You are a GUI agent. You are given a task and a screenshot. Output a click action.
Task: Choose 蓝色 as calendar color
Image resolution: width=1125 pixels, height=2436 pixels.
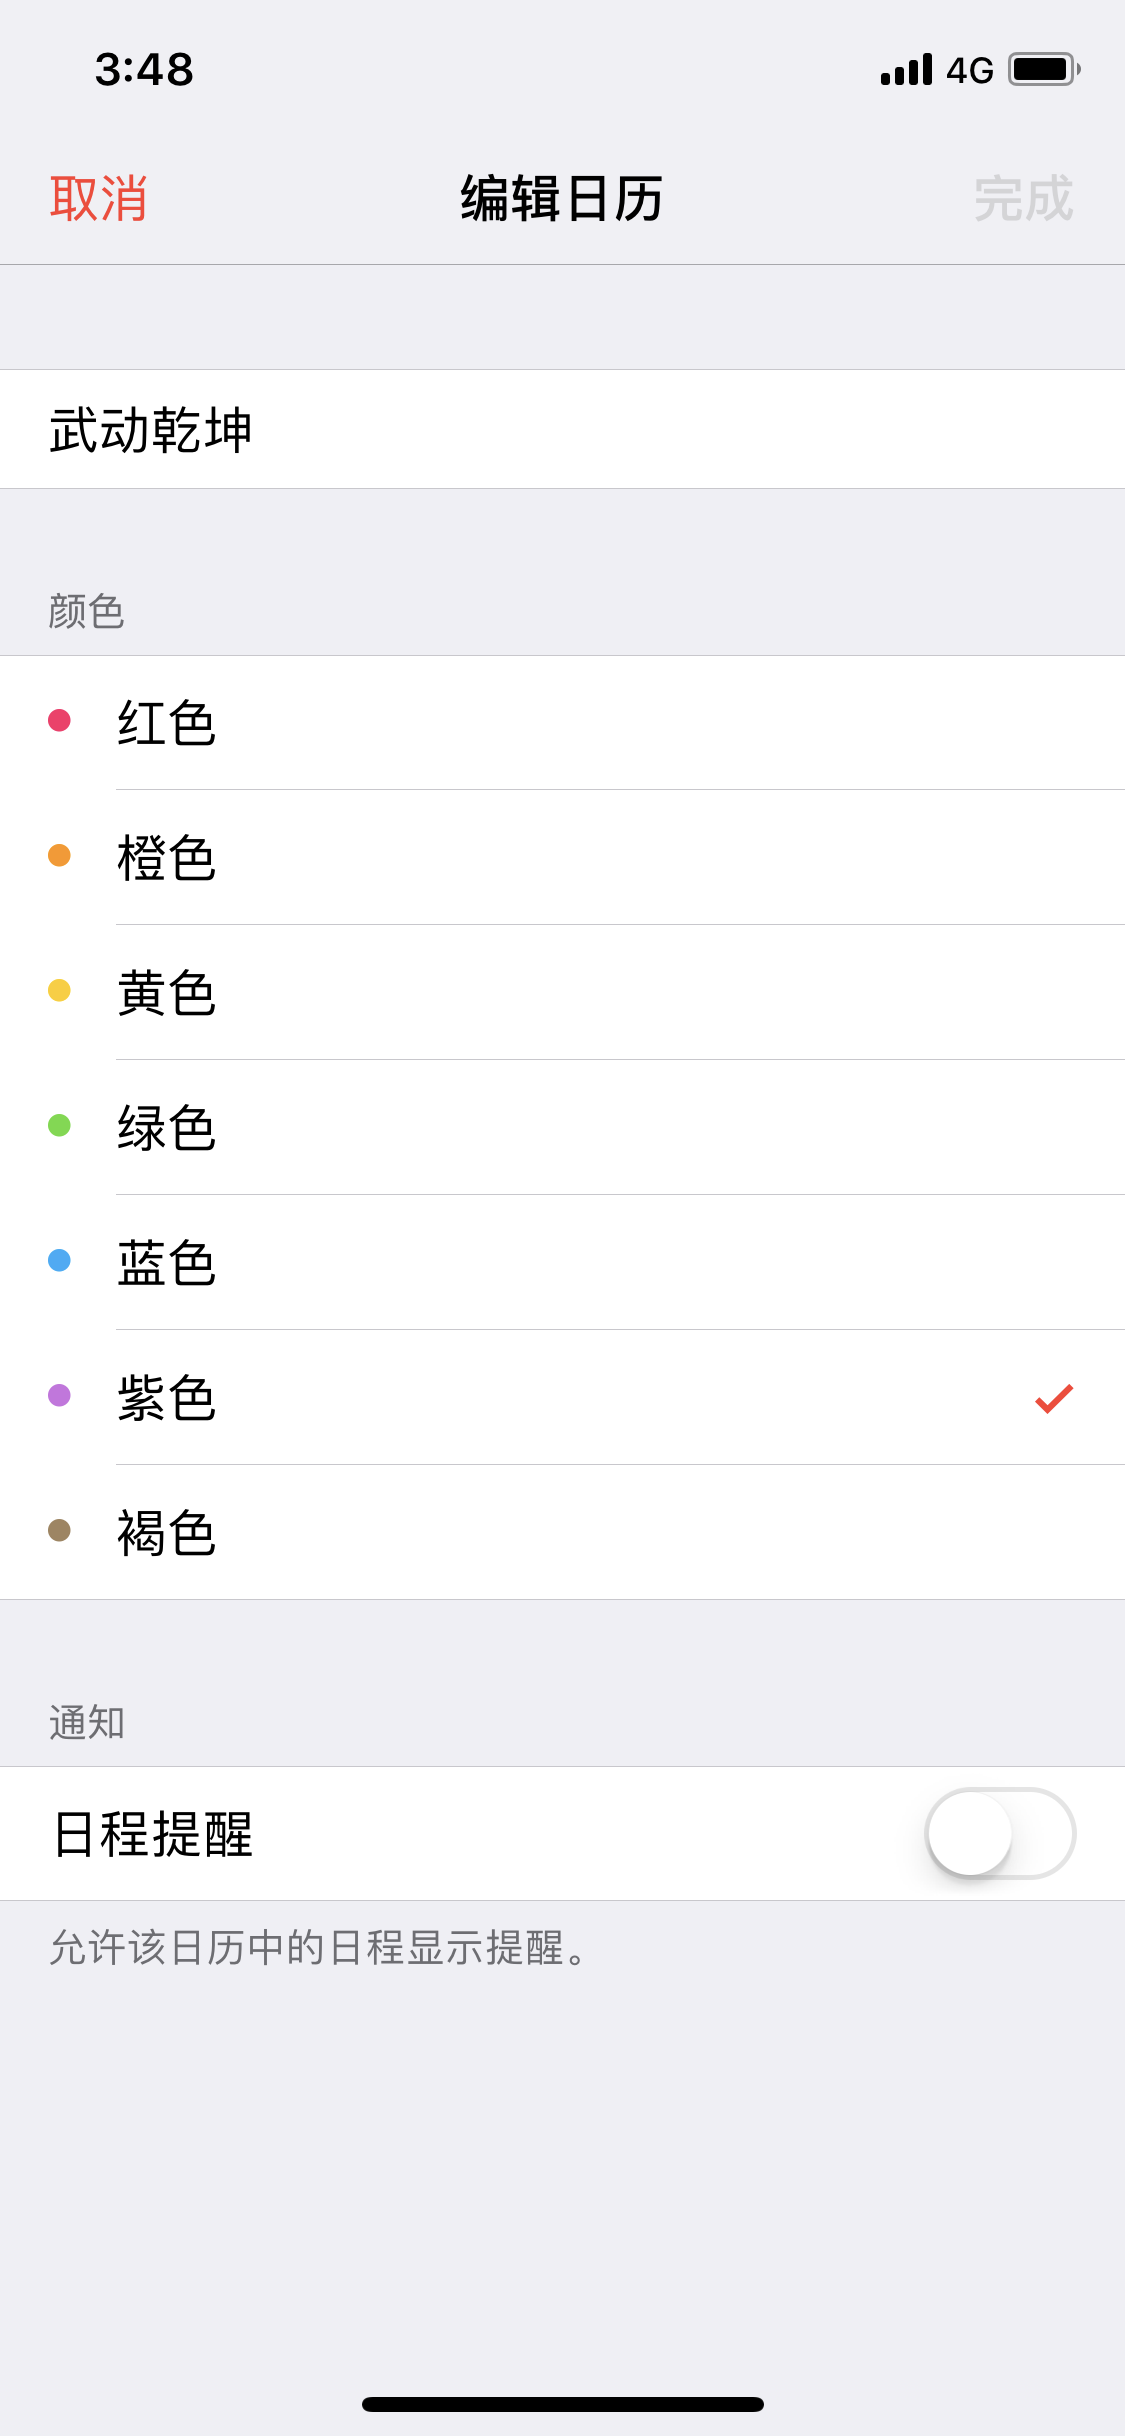click(x=167, y=1263)
